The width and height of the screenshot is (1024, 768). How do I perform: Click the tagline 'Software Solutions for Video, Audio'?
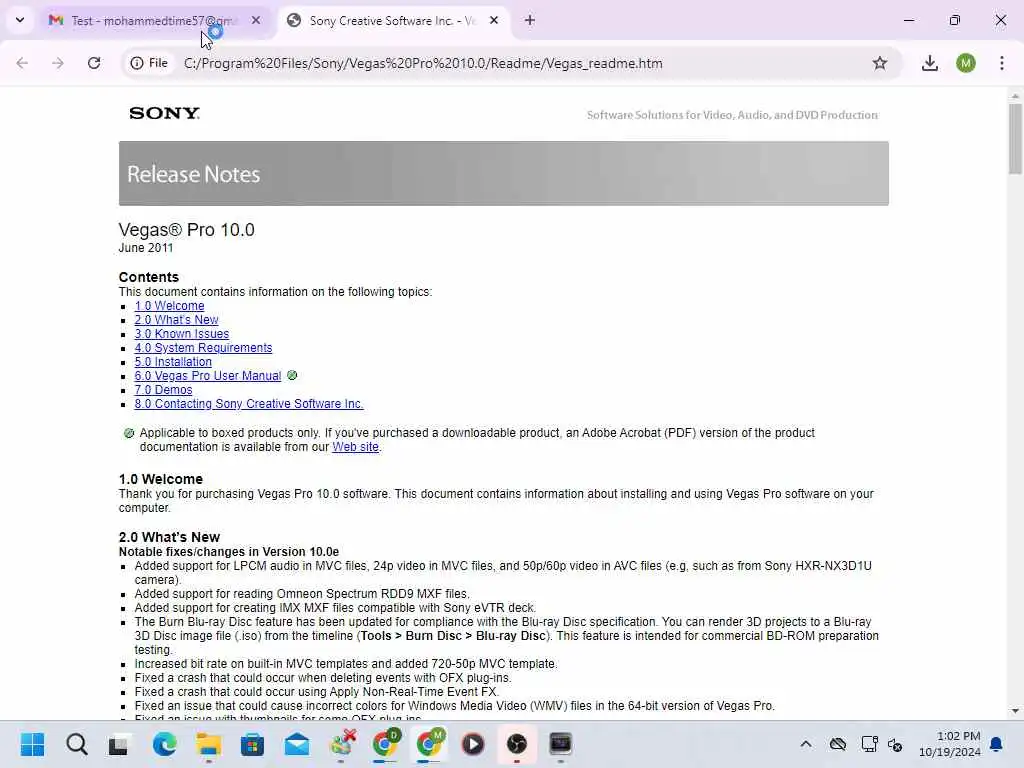[732, 115]
